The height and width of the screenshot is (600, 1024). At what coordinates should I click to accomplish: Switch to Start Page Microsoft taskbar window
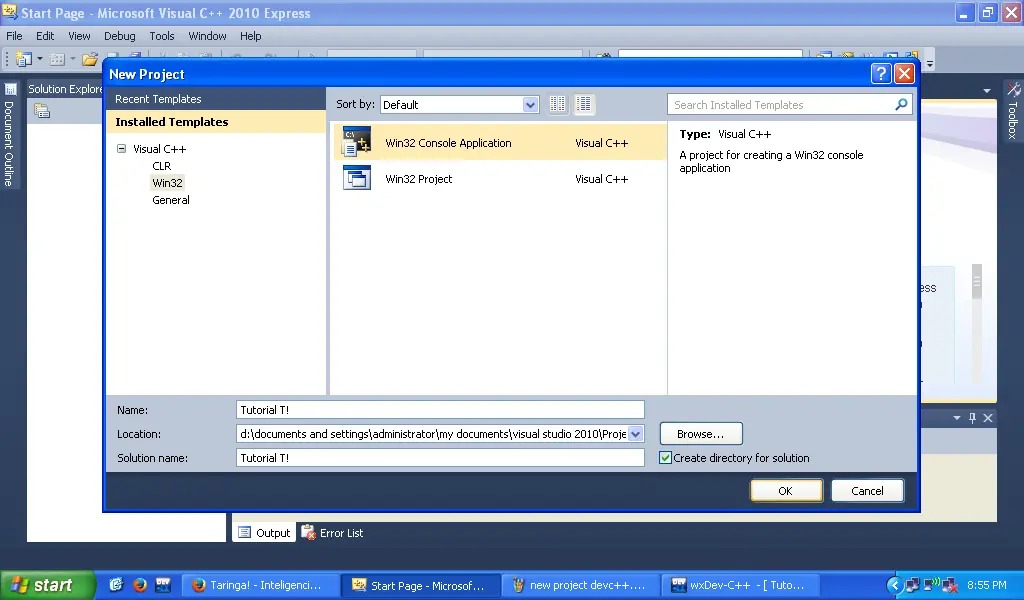[x=421, y=585]
